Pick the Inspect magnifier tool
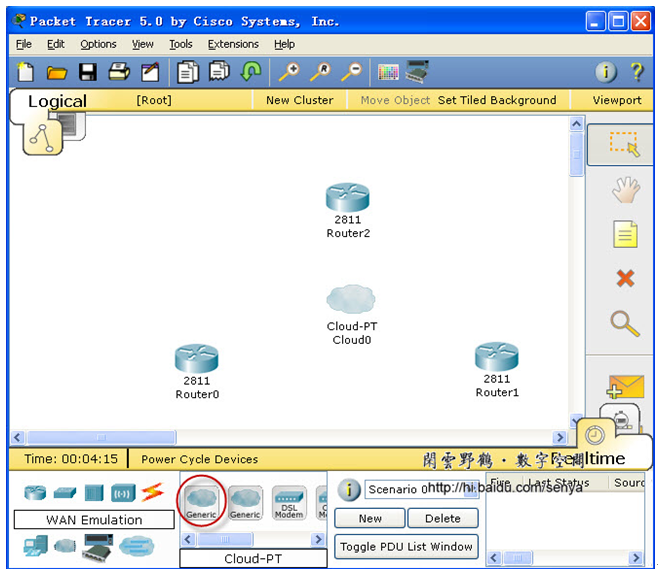The width and height of the screenshot is (658, 575). (625, 324)
